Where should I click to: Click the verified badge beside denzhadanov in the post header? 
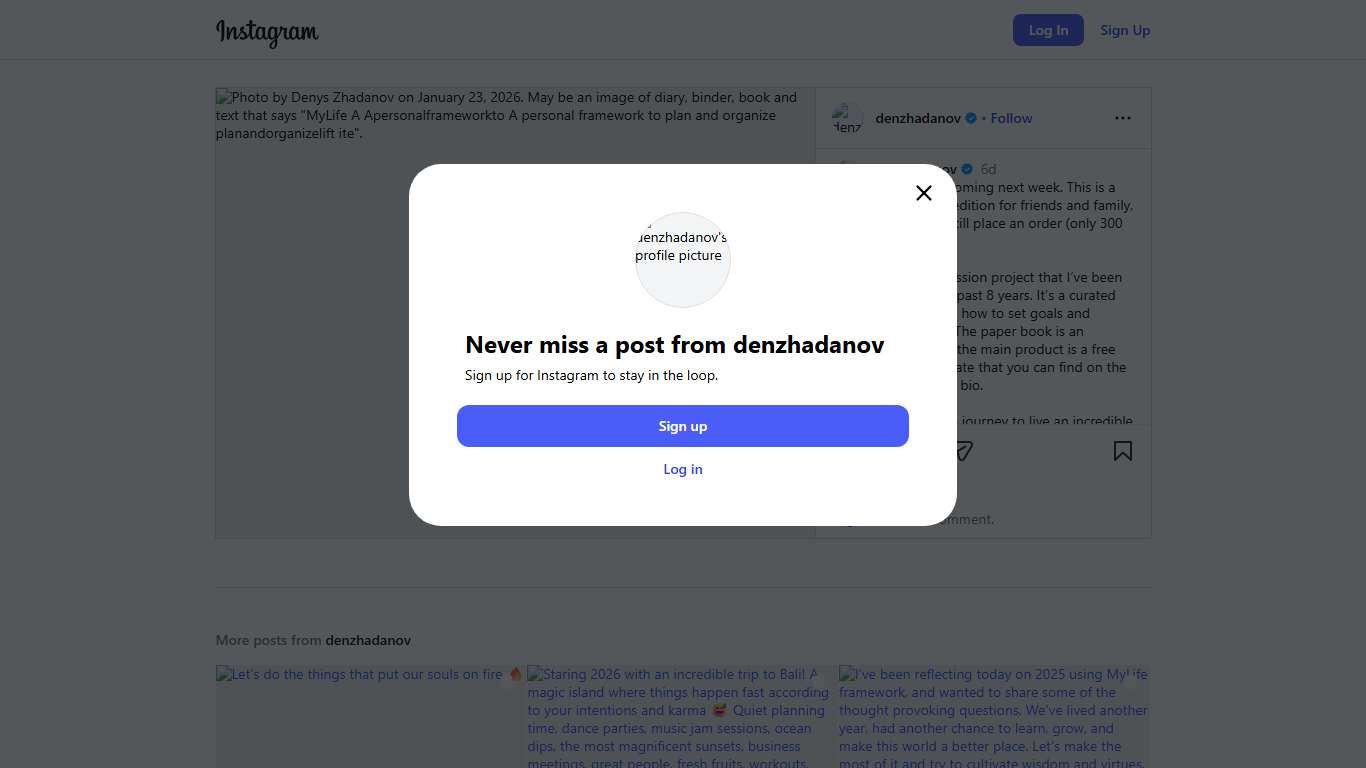[x=970, y=118]
